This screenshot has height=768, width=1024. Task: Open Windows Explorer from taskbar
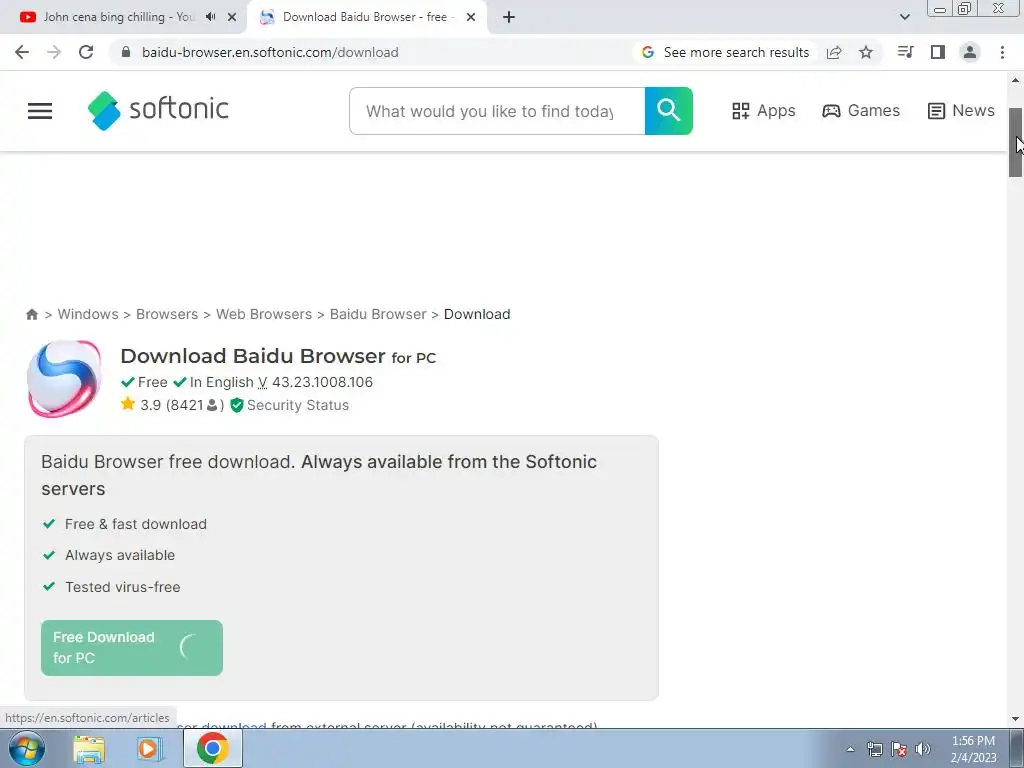tap(89, 749)
